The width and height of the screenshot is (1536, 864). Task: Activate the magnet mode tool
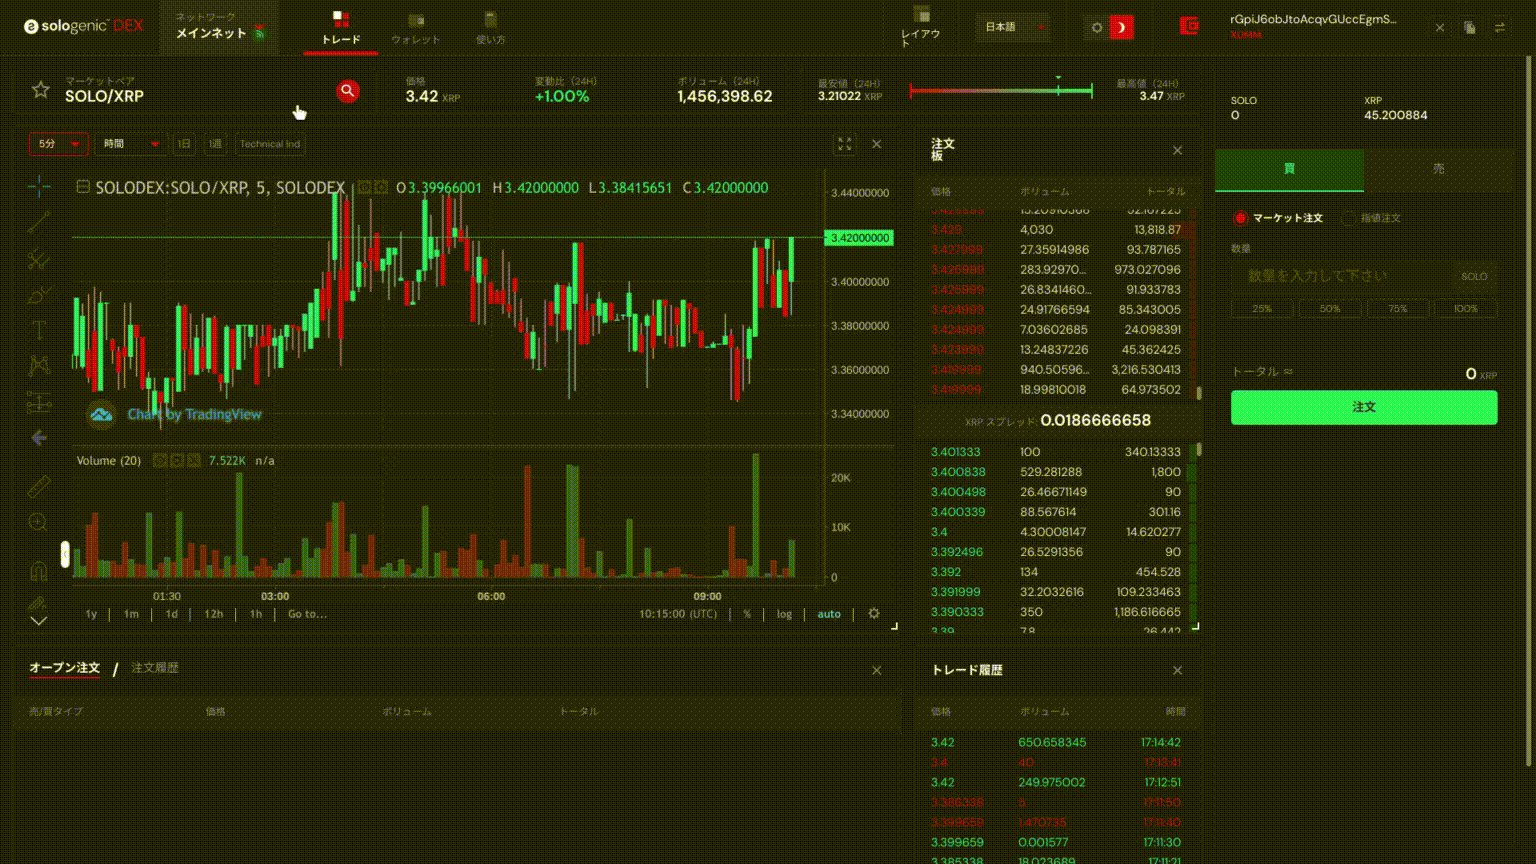point(39,571)
